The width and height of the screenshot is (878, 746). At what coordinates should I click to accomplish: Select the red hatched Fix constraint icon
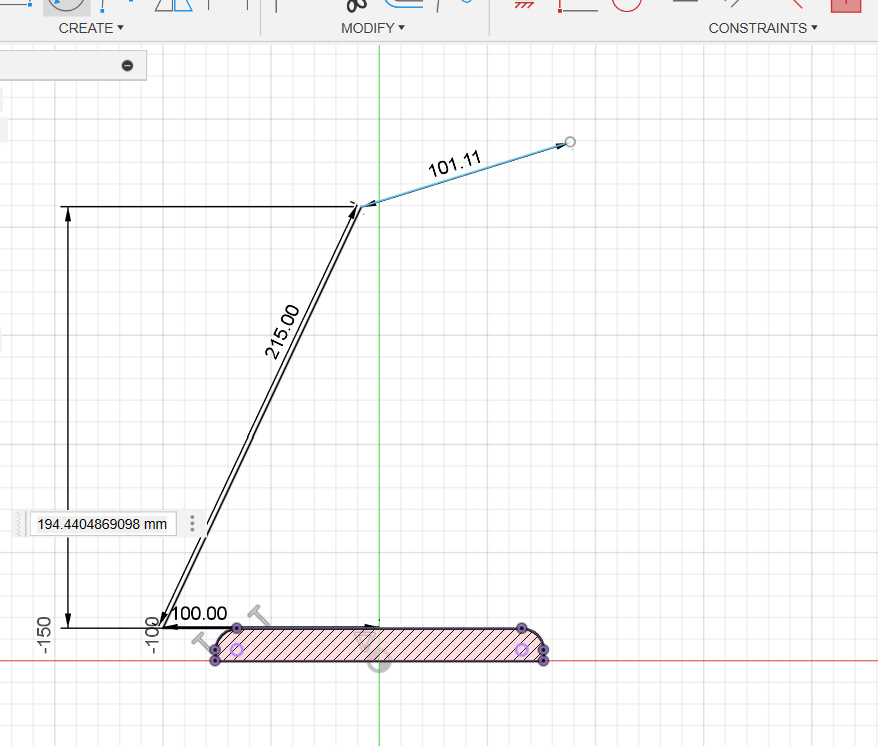[x=524, y=4]
